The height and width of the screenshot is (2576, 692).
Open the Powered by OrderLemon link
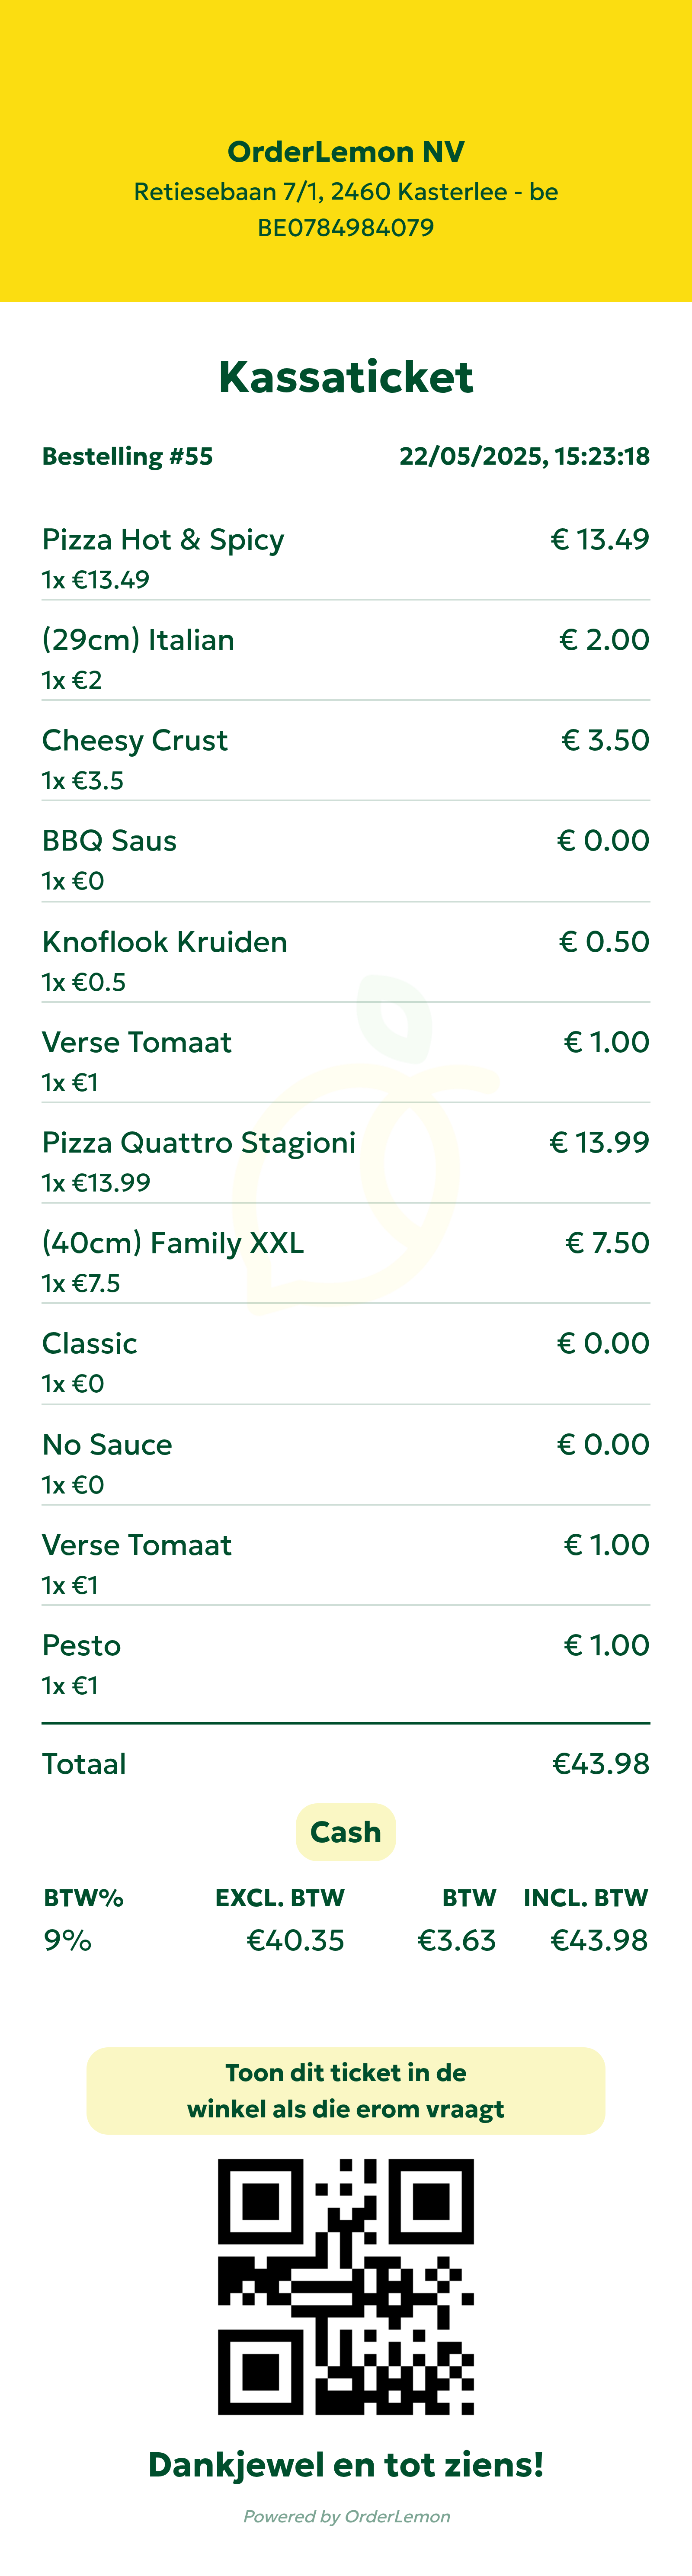click(346, 2516)
